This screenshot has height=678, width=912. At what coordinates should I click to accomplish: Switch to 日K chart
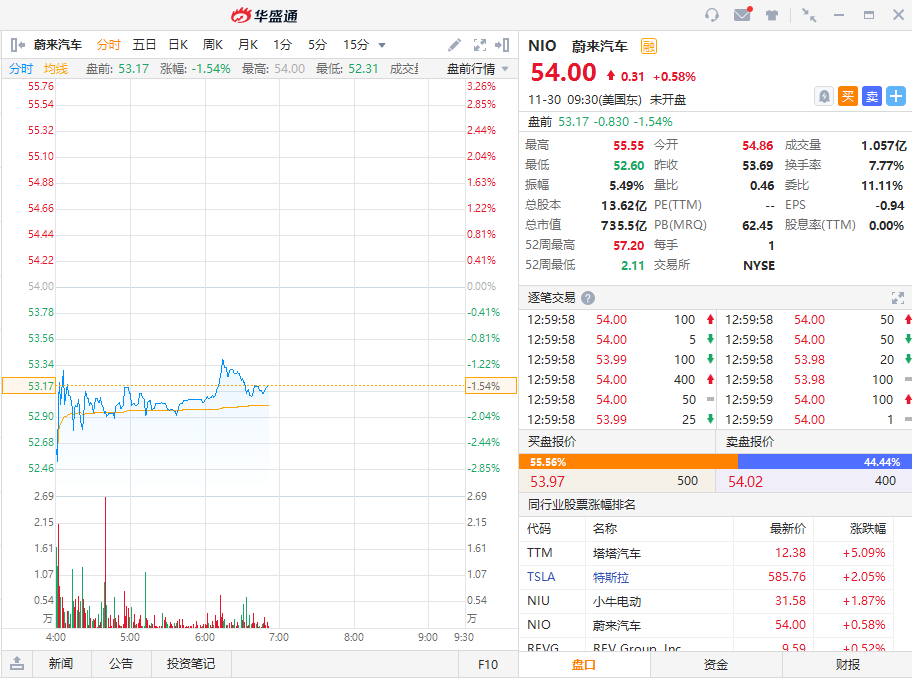[x=179, y=45]
